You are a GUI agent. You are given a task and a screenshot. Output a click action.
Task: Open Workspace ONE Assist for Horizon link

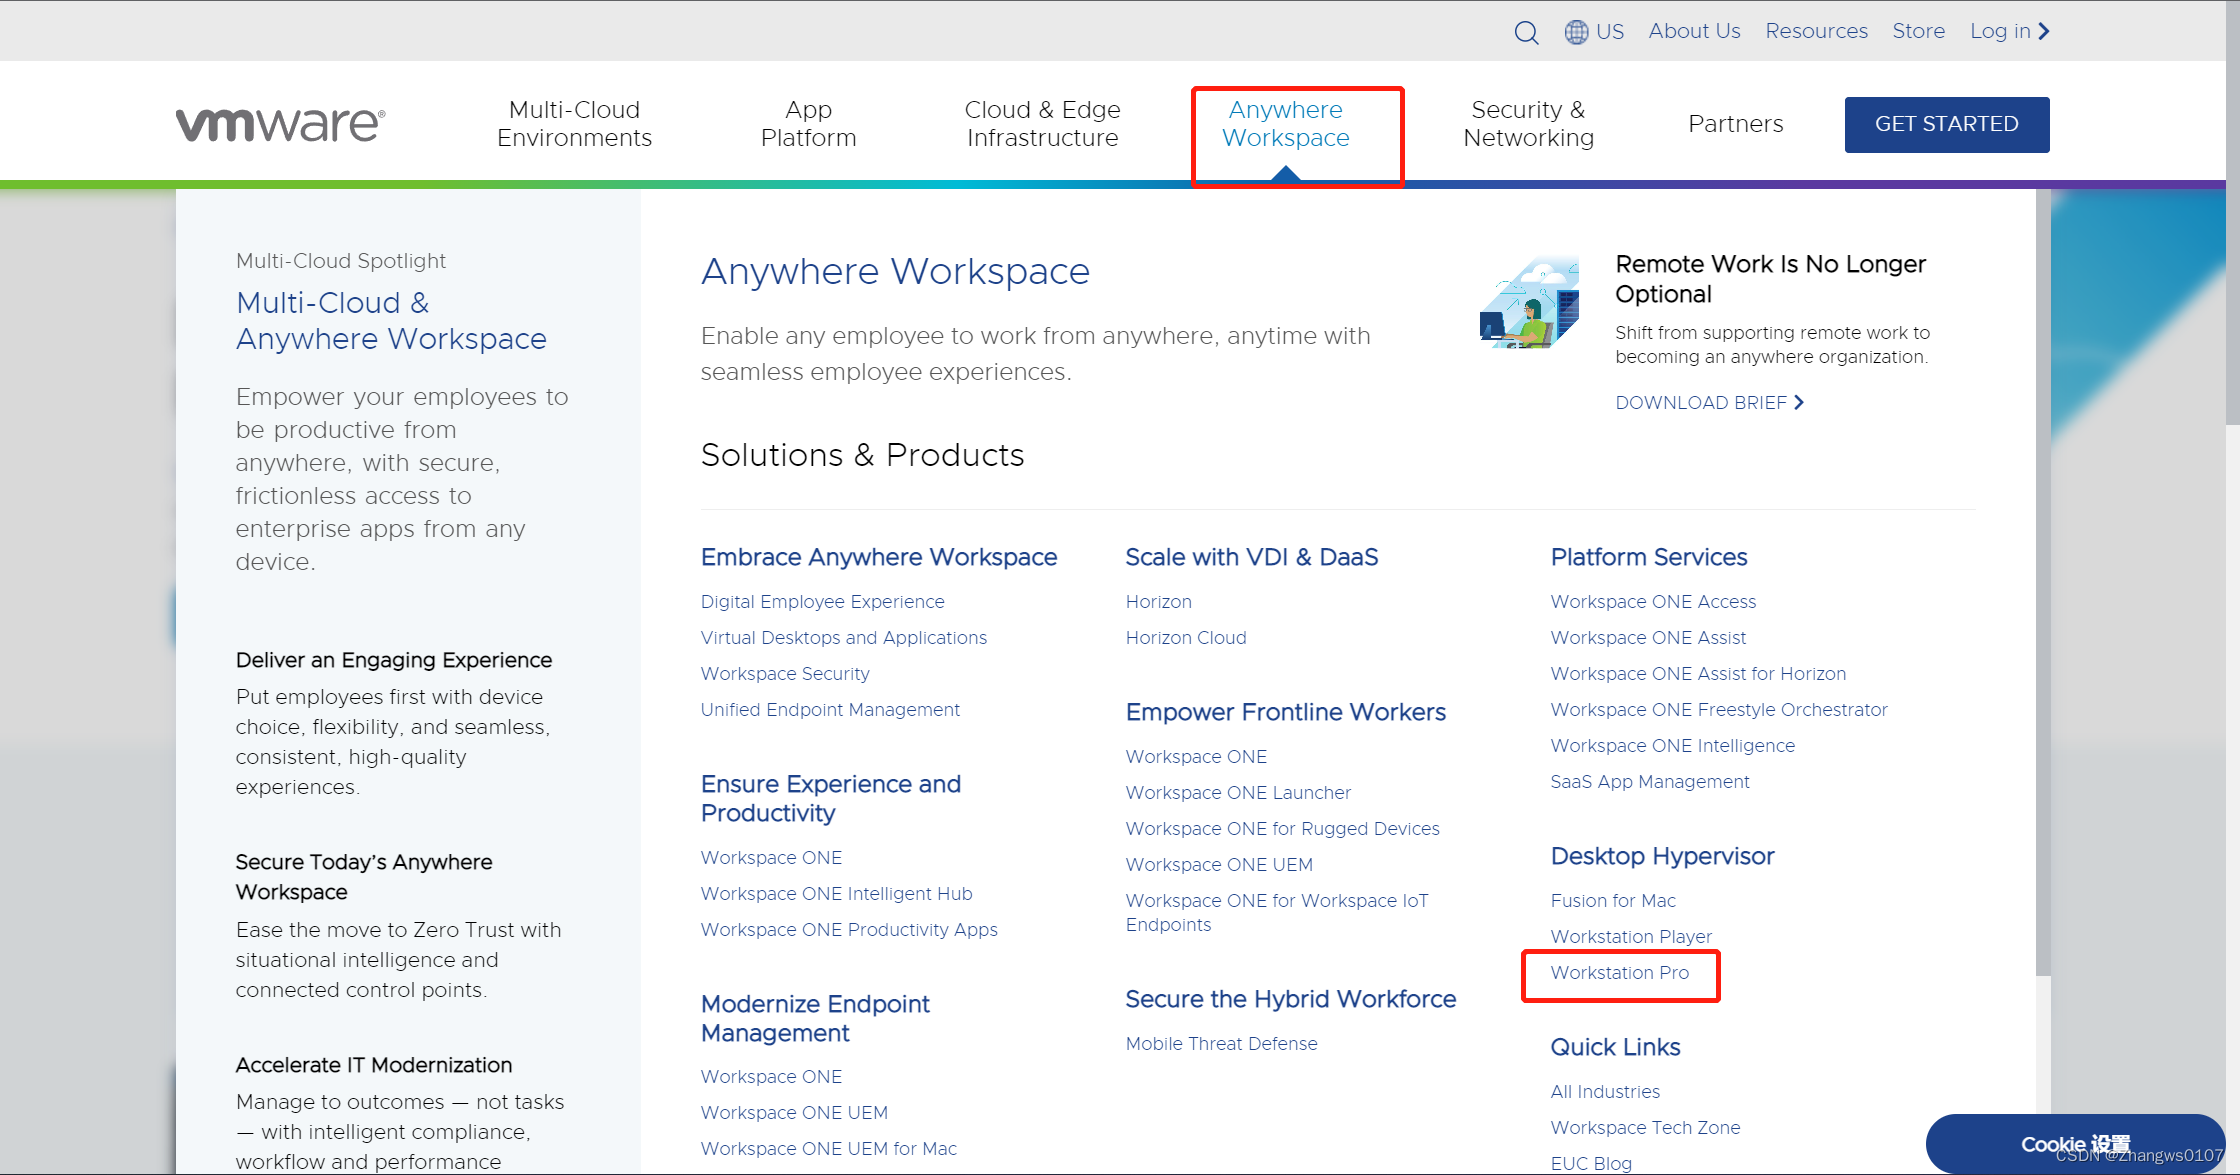(x=1698, y=673)
